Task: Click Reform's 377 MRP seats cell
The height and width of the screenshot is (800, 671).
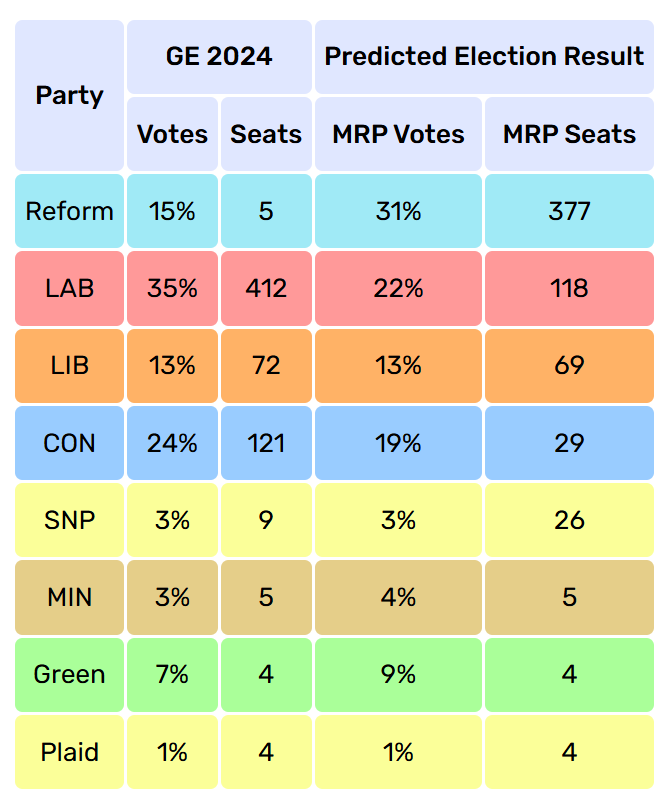Action: click(x=569, y=211)
